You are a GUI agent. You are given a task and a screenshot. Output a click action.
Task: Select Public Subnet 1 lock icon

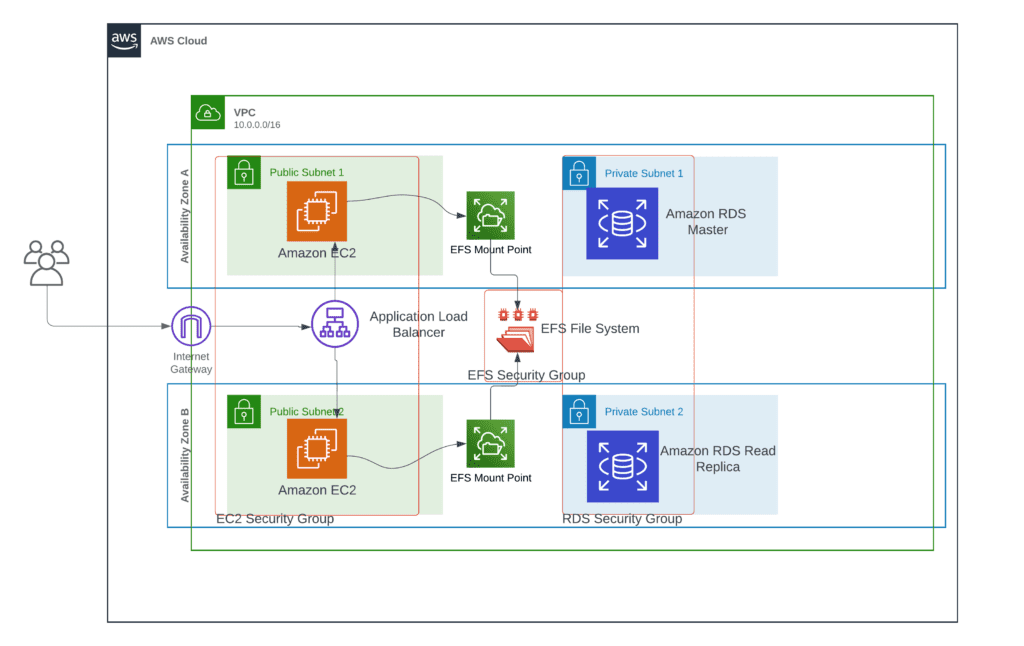pyautogui.click(x=244, y=172)
